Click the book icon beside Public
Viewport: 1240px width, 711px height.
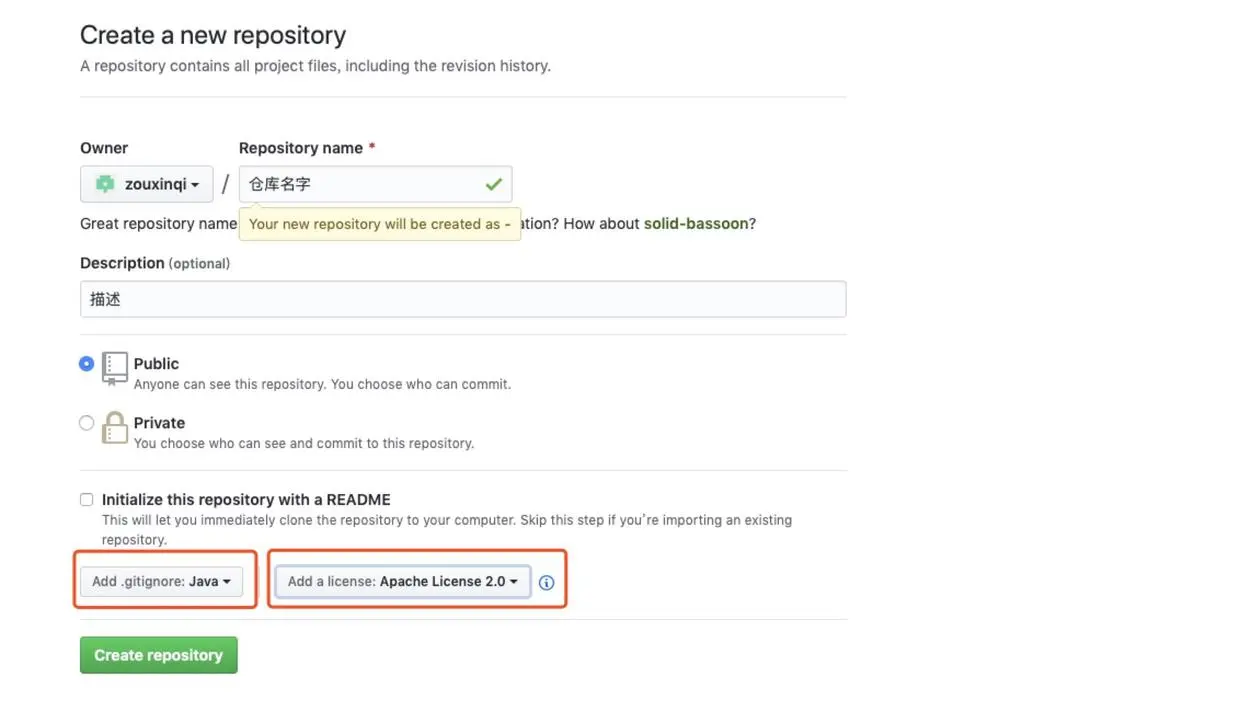point(115,367)
